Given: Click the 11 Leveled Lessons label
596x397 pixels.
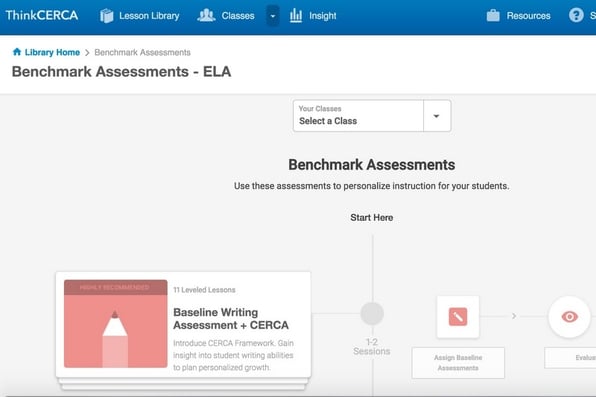Looking at the screenshot, I should coord(204,290).
